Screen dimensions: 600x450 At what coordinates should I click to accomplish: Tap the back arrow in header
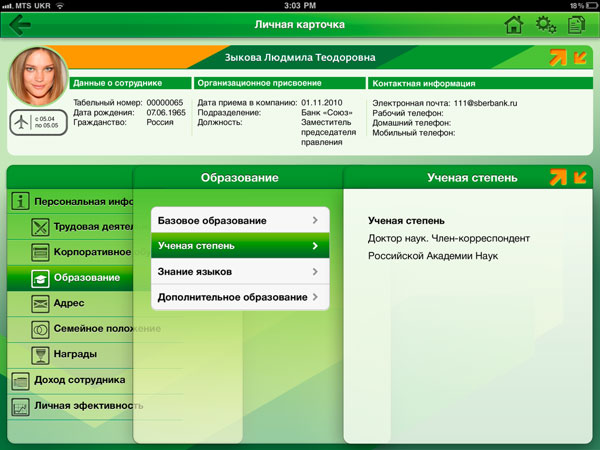coord(19,25)
